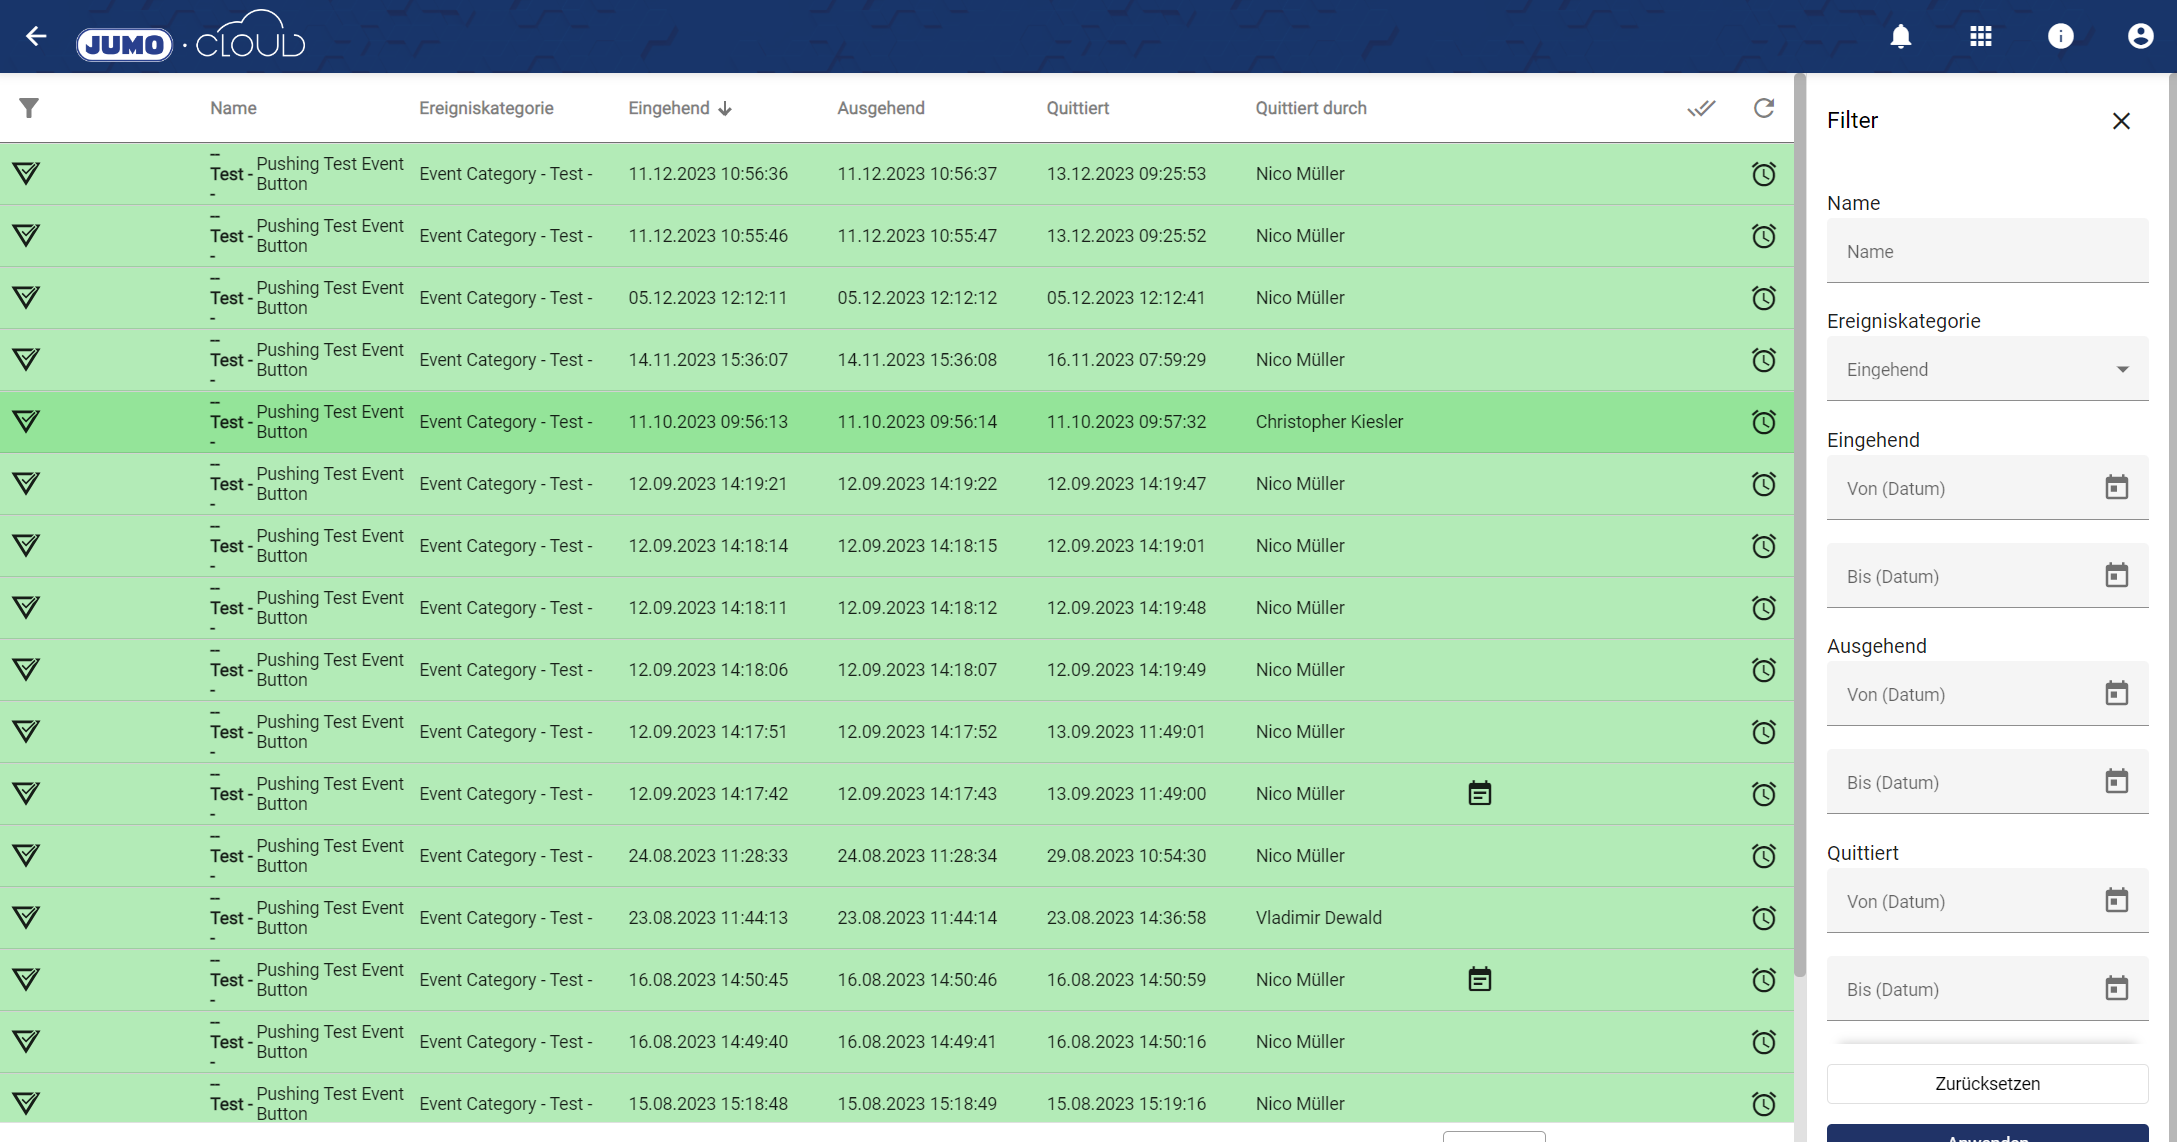Click alarm clock icon on Christopher Kiesler row
This screenshot has height=1142, width=2177.
point(1763,422)
